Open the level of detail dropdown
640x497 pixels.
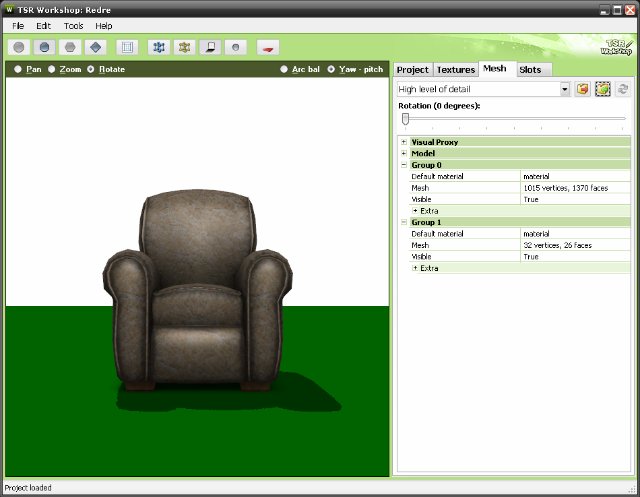(x=565, y=89)
